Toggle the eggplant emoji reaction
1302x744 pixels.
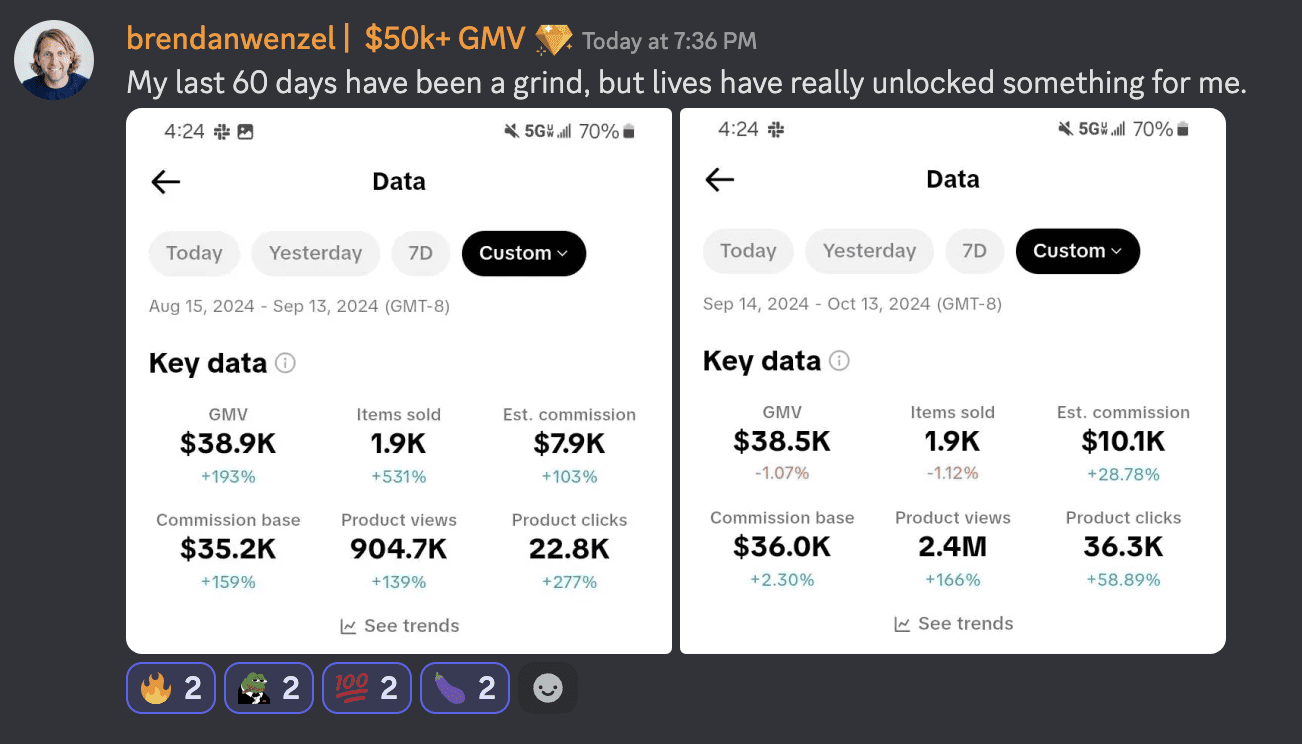pos(464,687)
